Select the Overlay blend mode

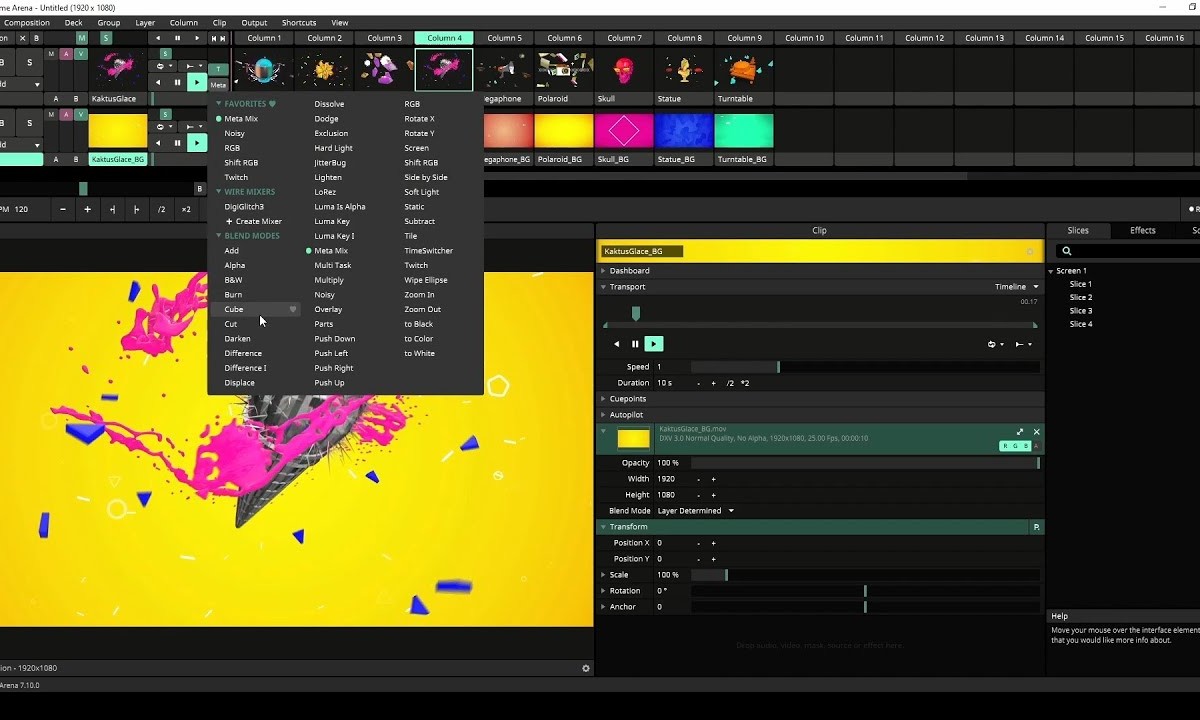tap(328, 310)
